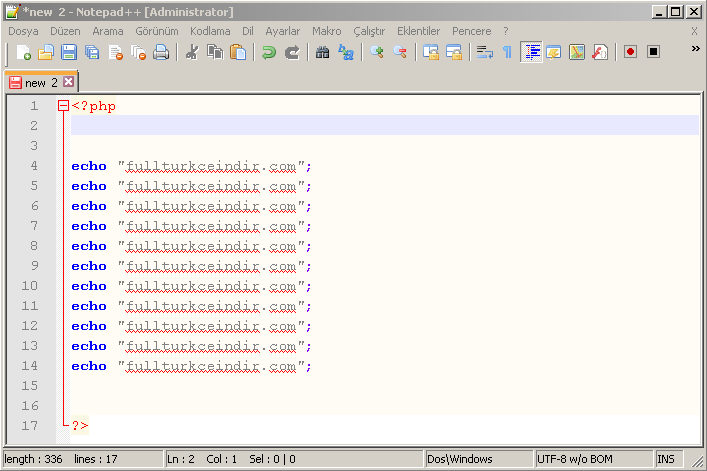Stop macro recording square button

click(x=653, y=52)
